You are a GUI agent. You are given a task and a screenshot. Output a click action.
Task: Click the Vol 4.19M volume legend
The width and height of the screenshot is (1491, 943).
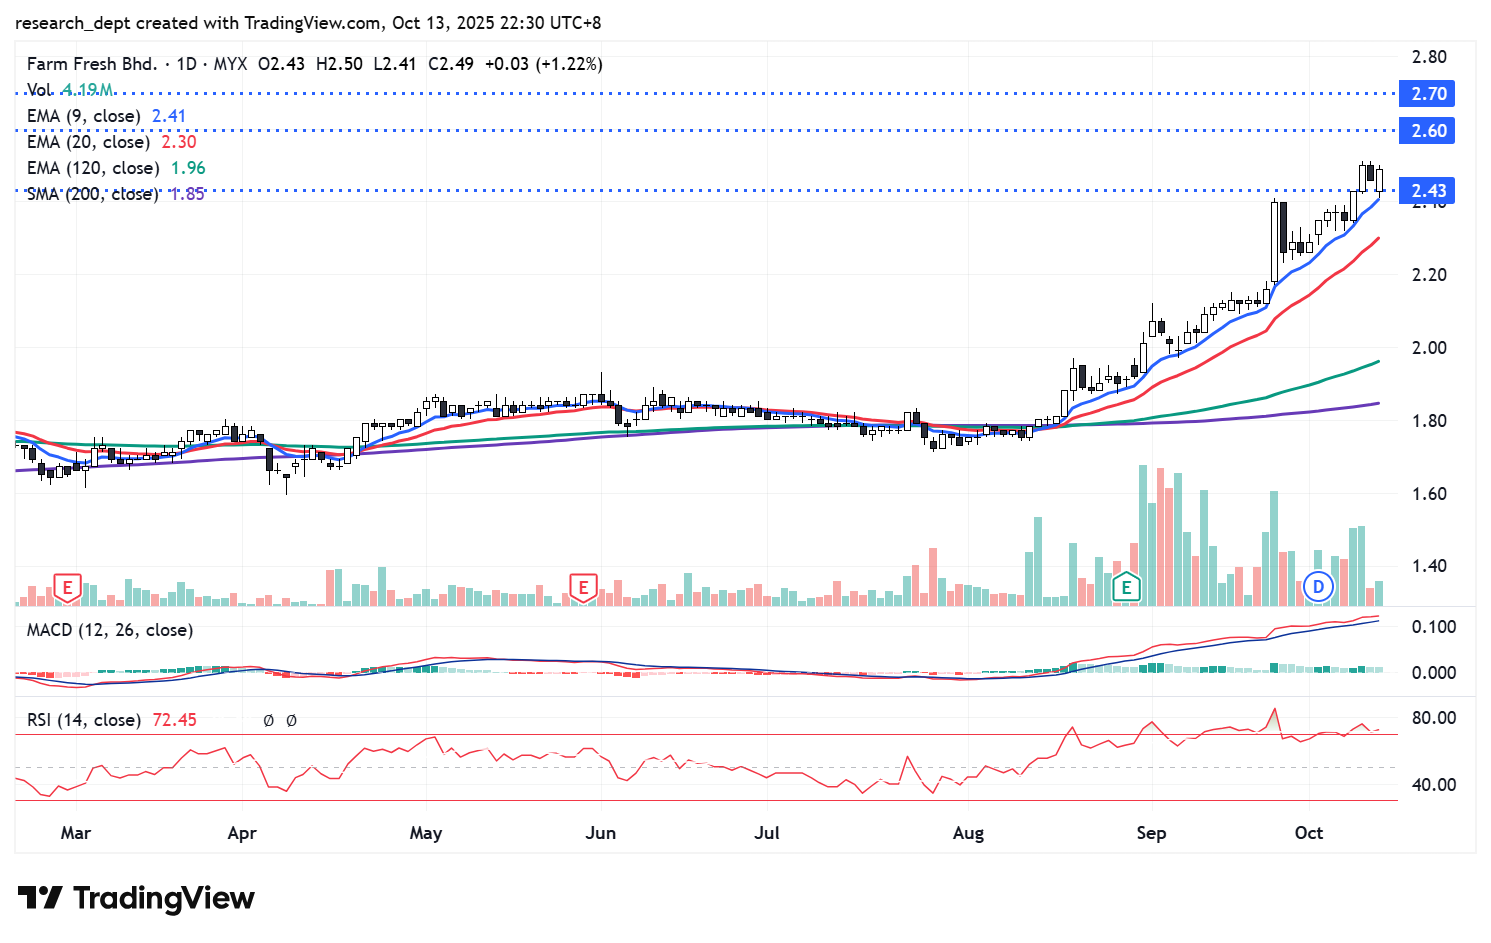tap(70, 90)
